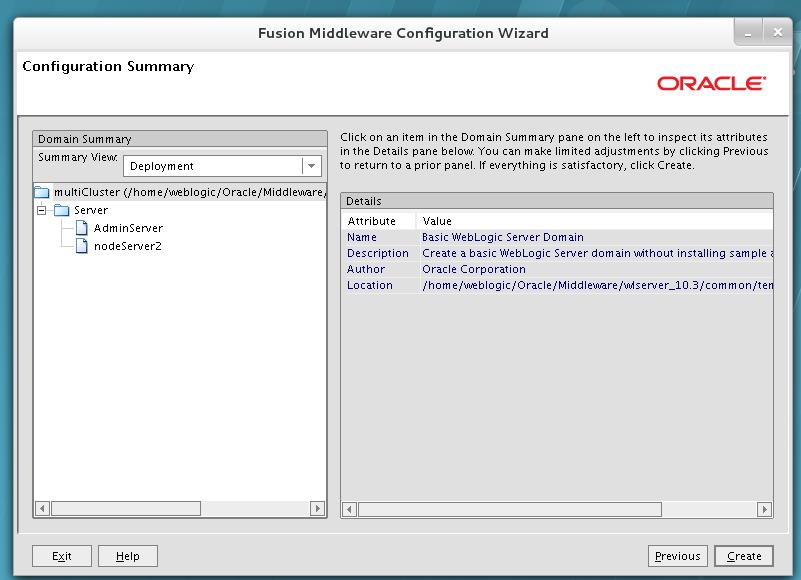Click the nodeServer2 document icon
Screen dimensions: 801x580
click(x=81, y=246)
